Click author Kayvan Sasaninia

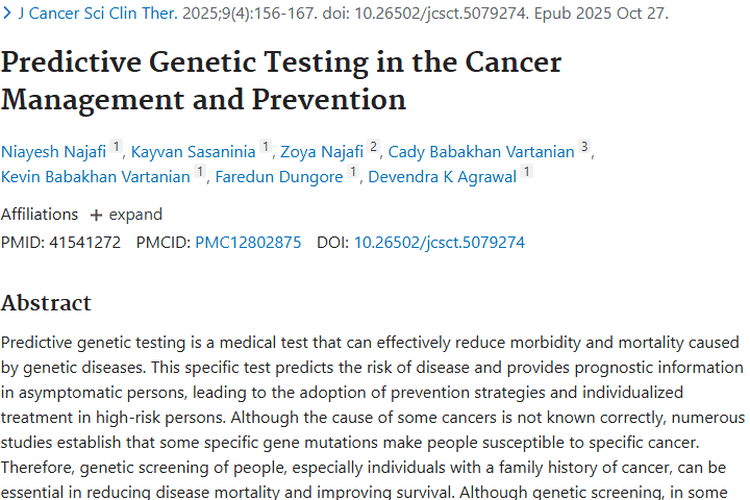click(x=192, y=152)
